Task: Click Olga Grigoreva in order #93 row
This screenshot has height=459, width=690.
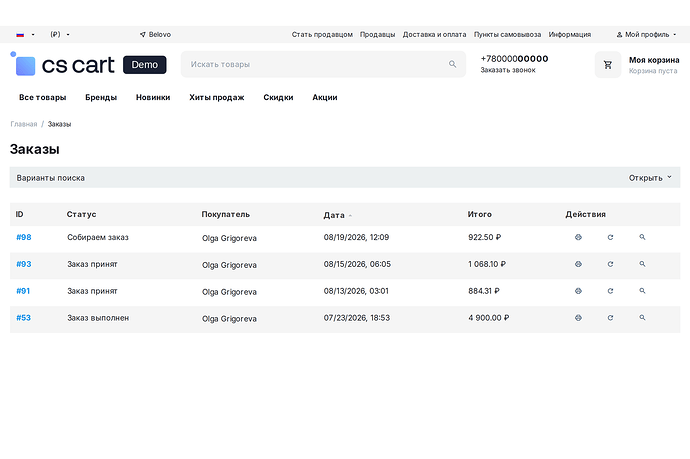Action: [x=229, y=265]
